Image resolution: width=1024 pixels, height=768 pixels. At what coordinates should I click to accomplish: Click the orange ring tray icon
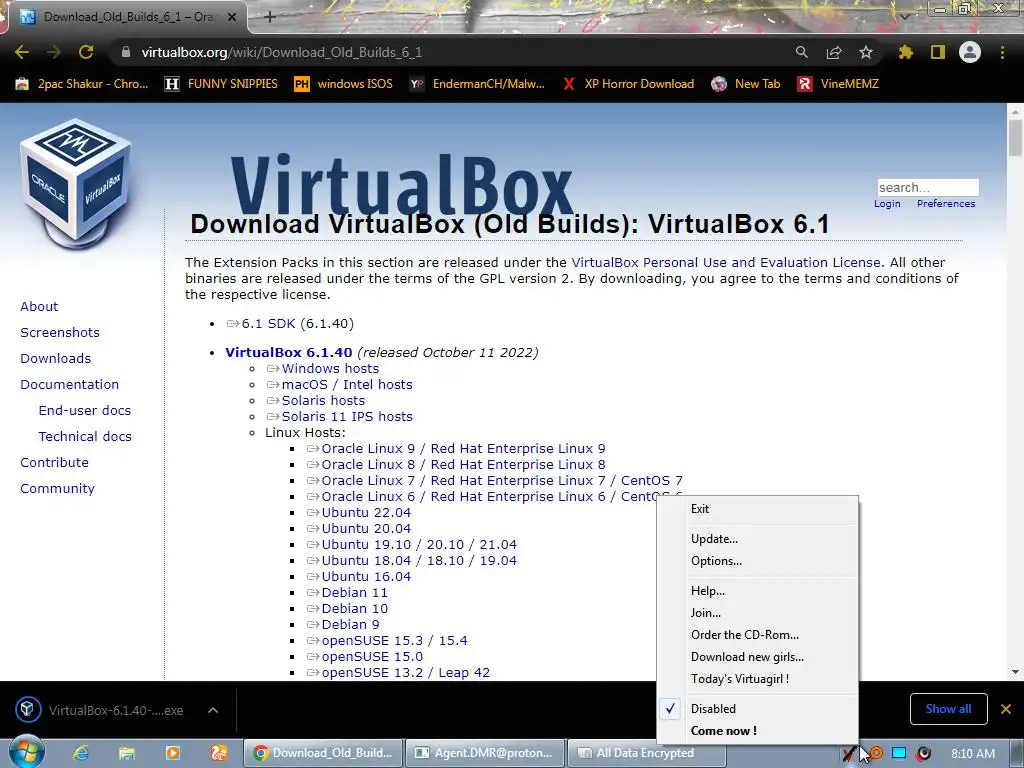pyautogui.click(x=876, y=754)
